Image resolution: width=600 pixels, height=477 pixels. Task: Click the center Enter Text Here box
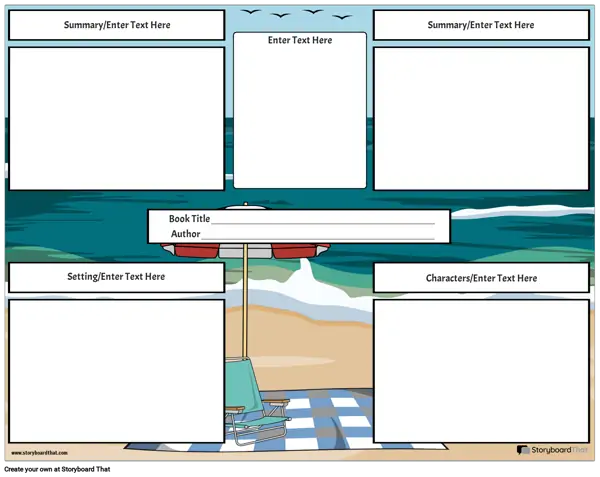point(300,115)
